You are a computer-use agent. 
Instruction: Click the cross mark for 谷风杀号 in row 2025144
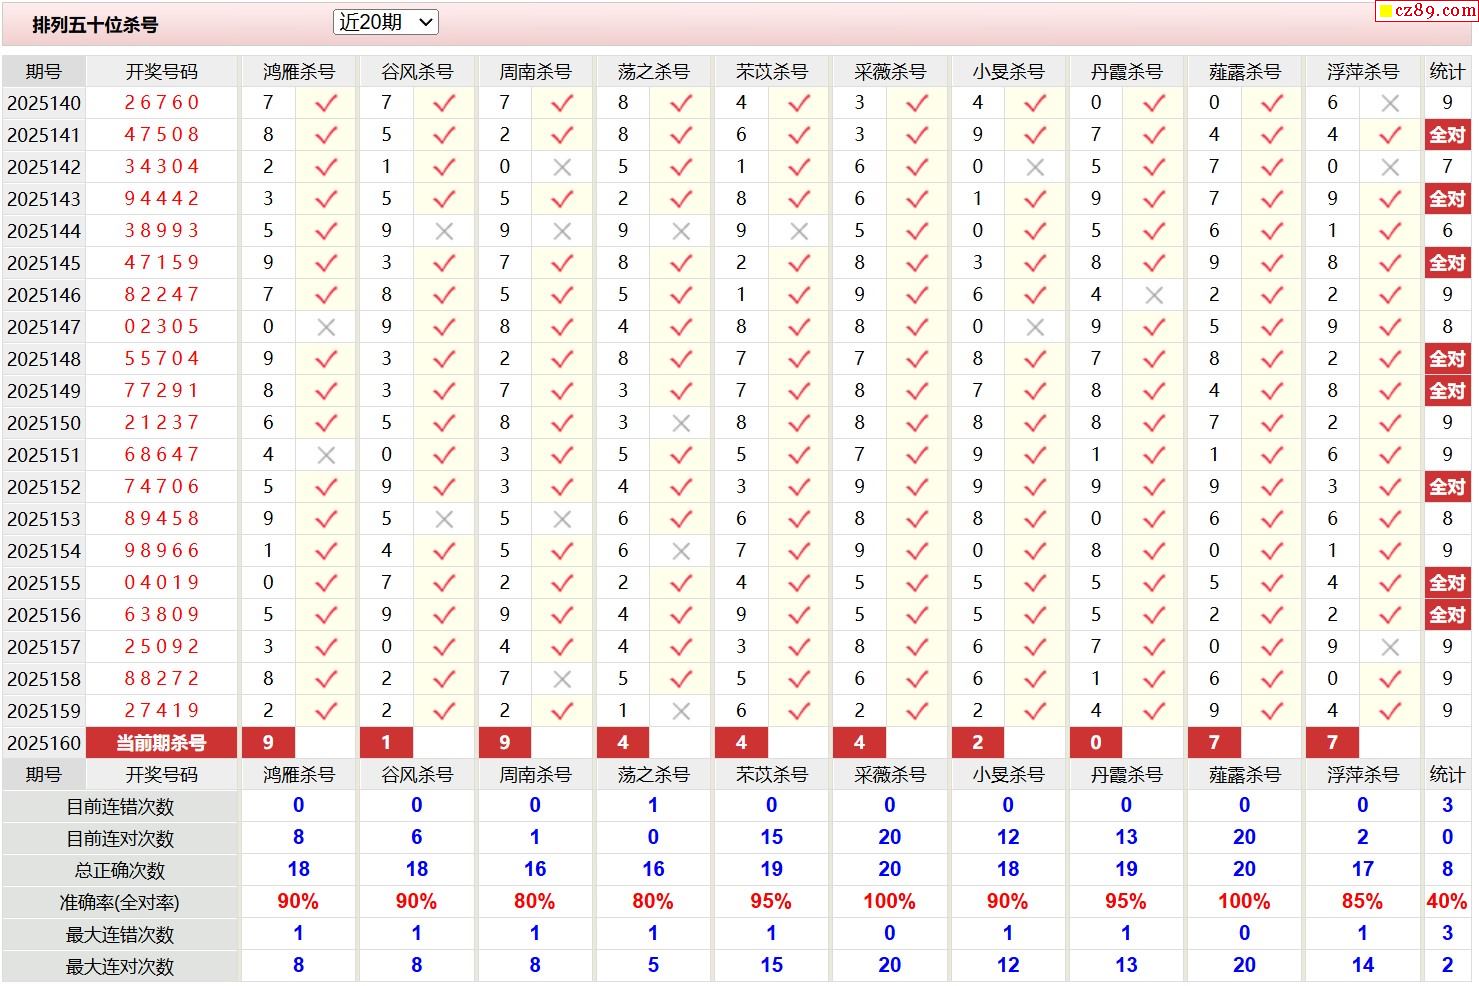444,231
